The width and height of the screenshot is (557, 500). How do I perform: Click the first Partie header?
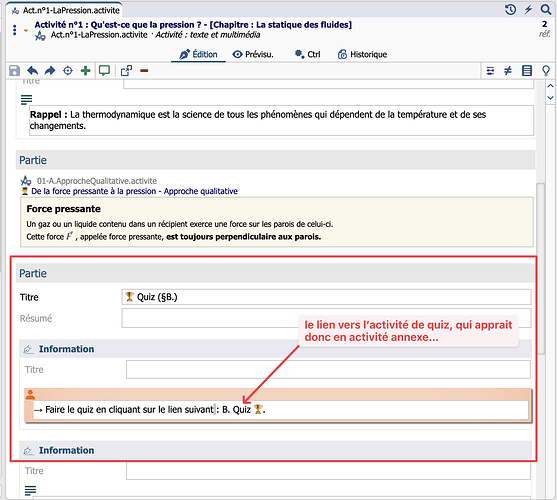click(275, 160)
